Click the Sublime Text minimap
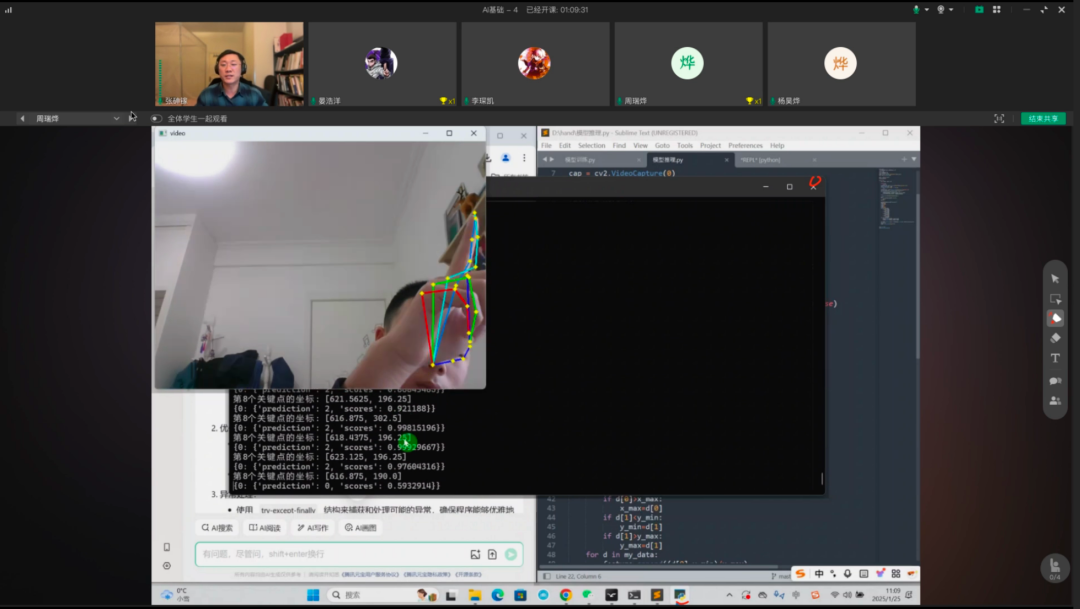 click(896, 198)
